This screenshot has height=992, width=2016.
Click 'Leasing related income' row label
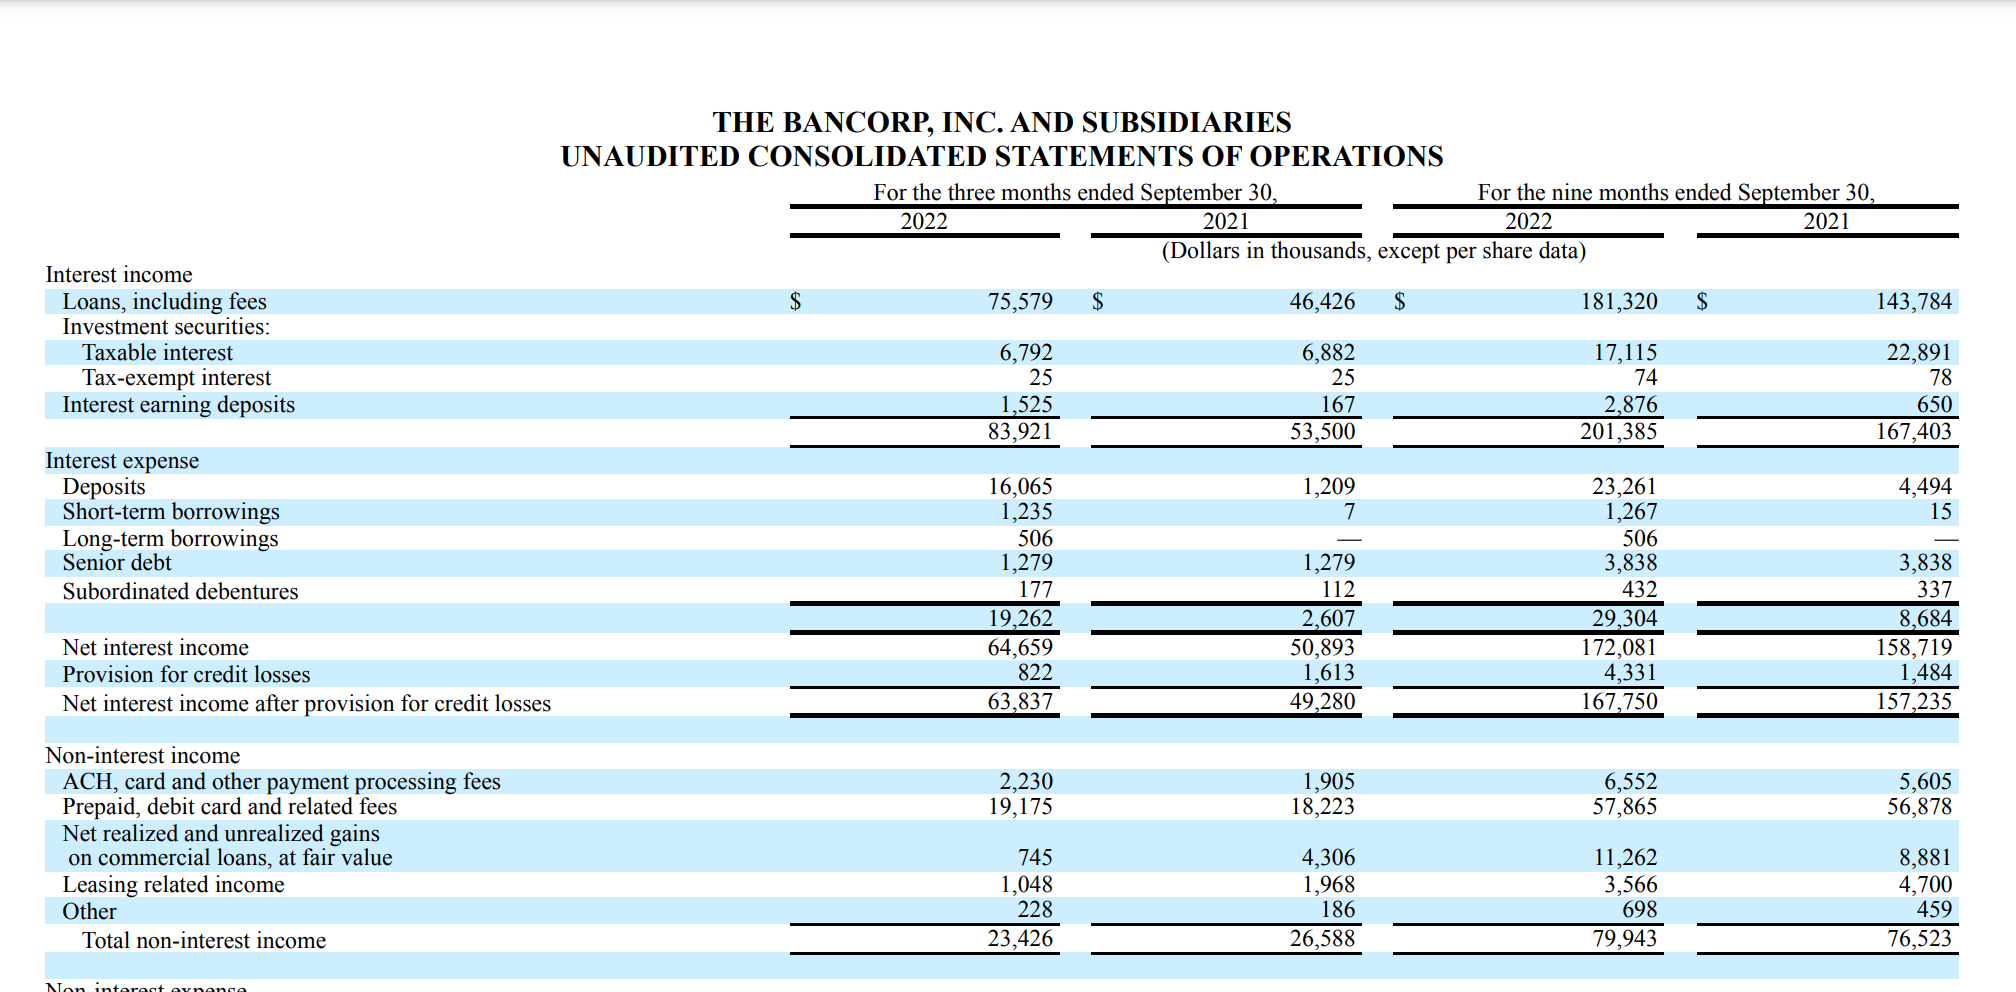pos(173,884)
